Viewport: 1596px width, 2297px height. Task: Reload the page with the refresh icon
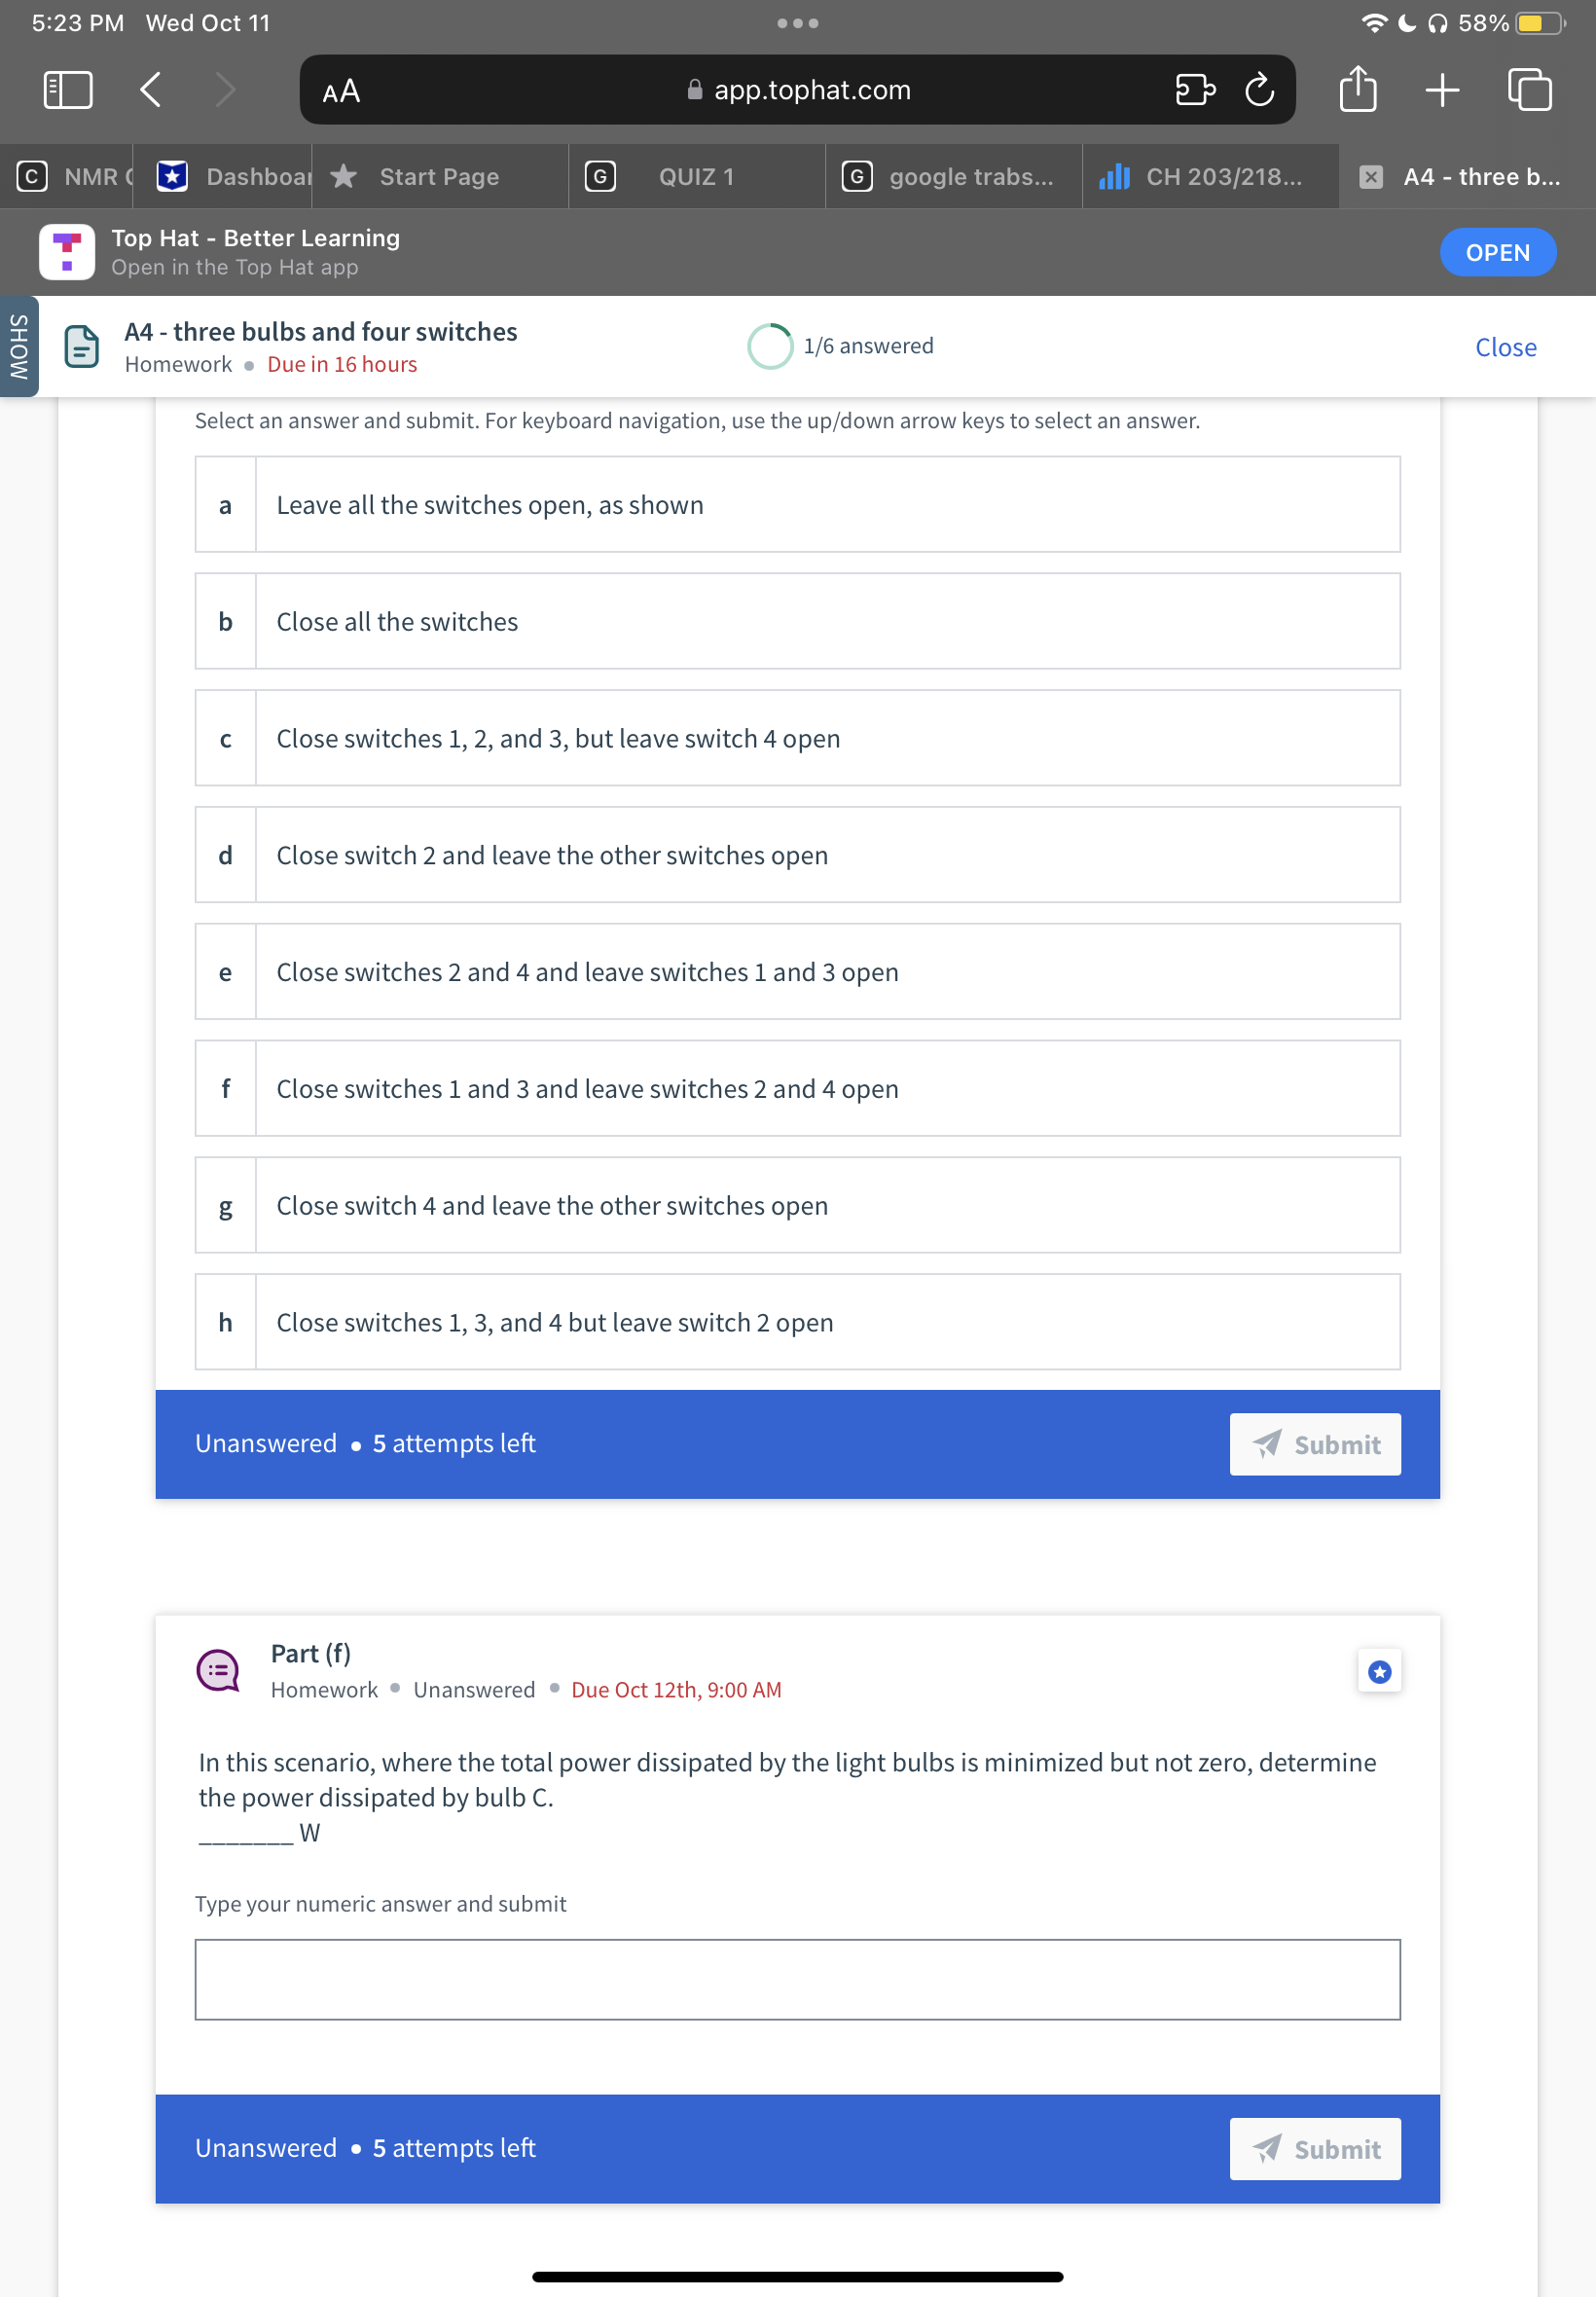point(1259,89)
